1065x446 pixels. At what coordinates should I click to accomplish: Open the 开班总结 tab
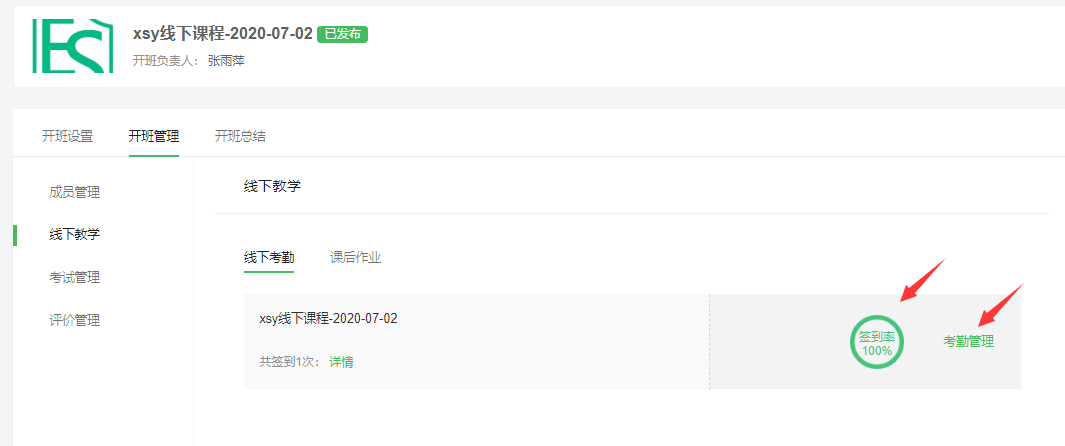coord(240,136)
